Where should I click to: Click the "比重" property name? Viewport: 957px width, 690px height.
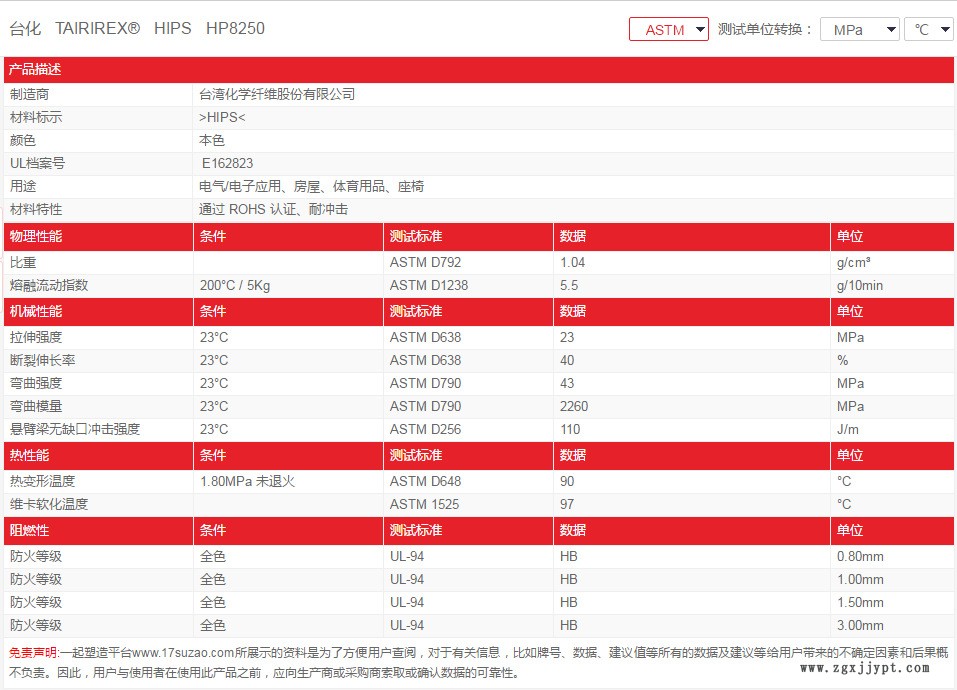pos(23,262)
